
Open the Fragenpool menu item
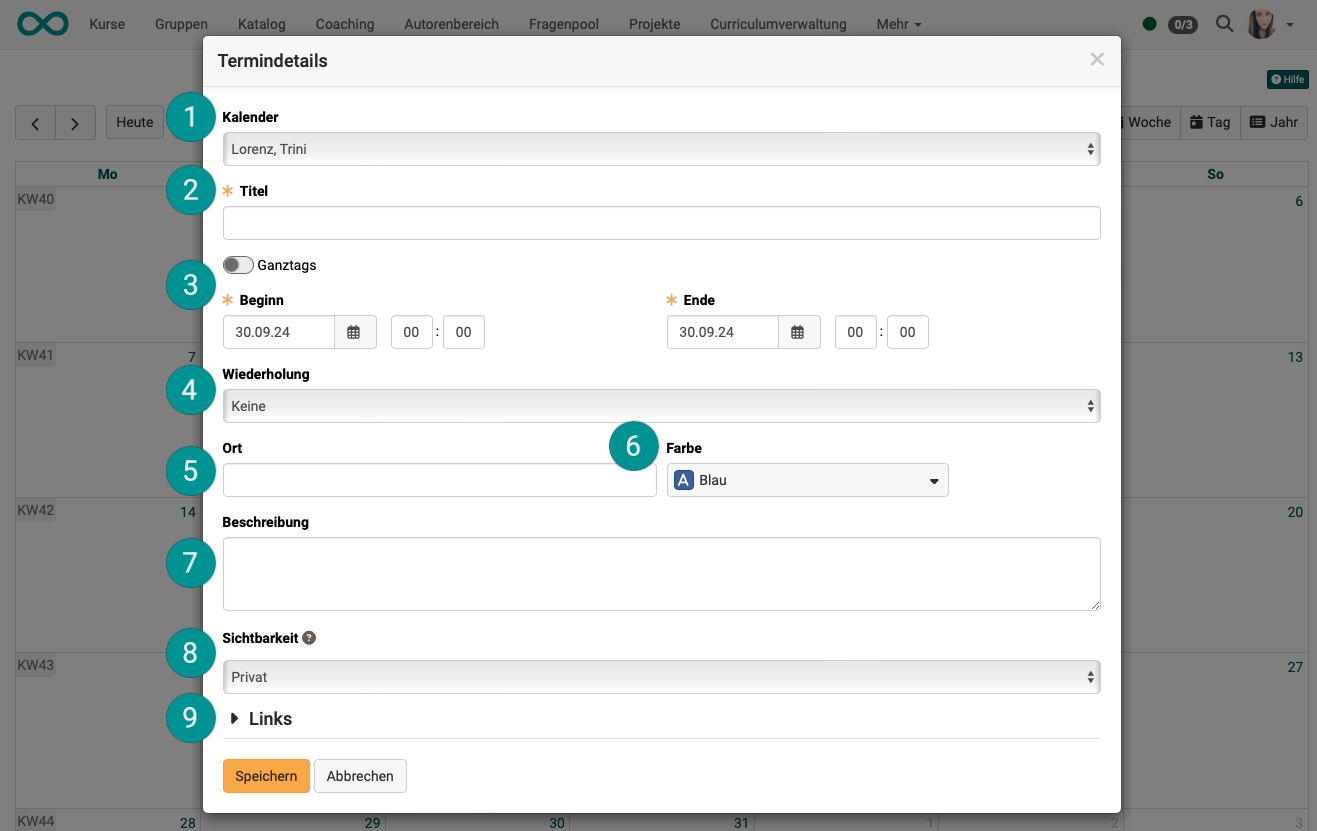click(564, 24)
